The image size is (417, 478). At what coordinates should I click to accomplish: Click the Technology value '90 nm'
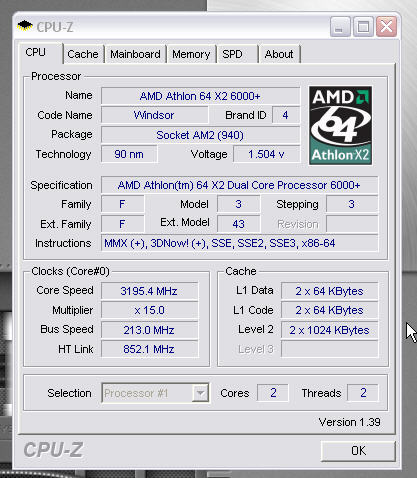click(129, 154)
